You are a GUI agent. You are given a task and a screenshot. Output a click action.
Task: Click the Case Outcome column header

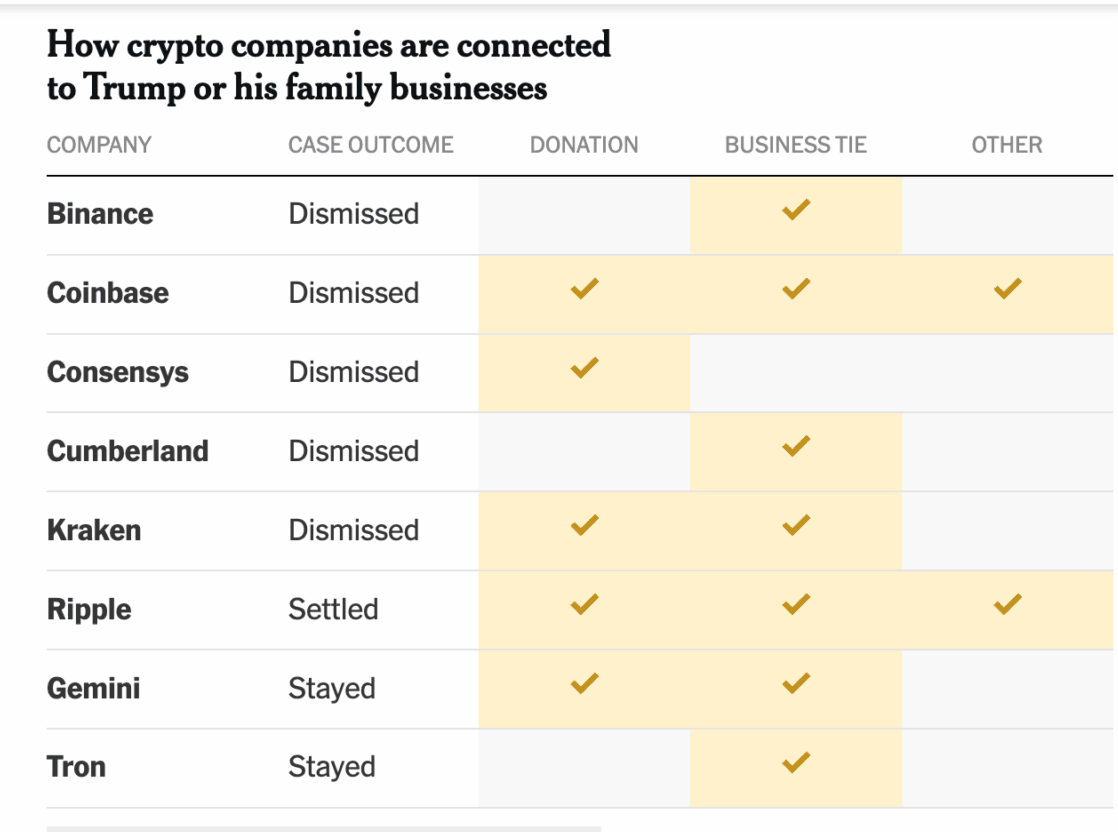(x=371, y=145)
